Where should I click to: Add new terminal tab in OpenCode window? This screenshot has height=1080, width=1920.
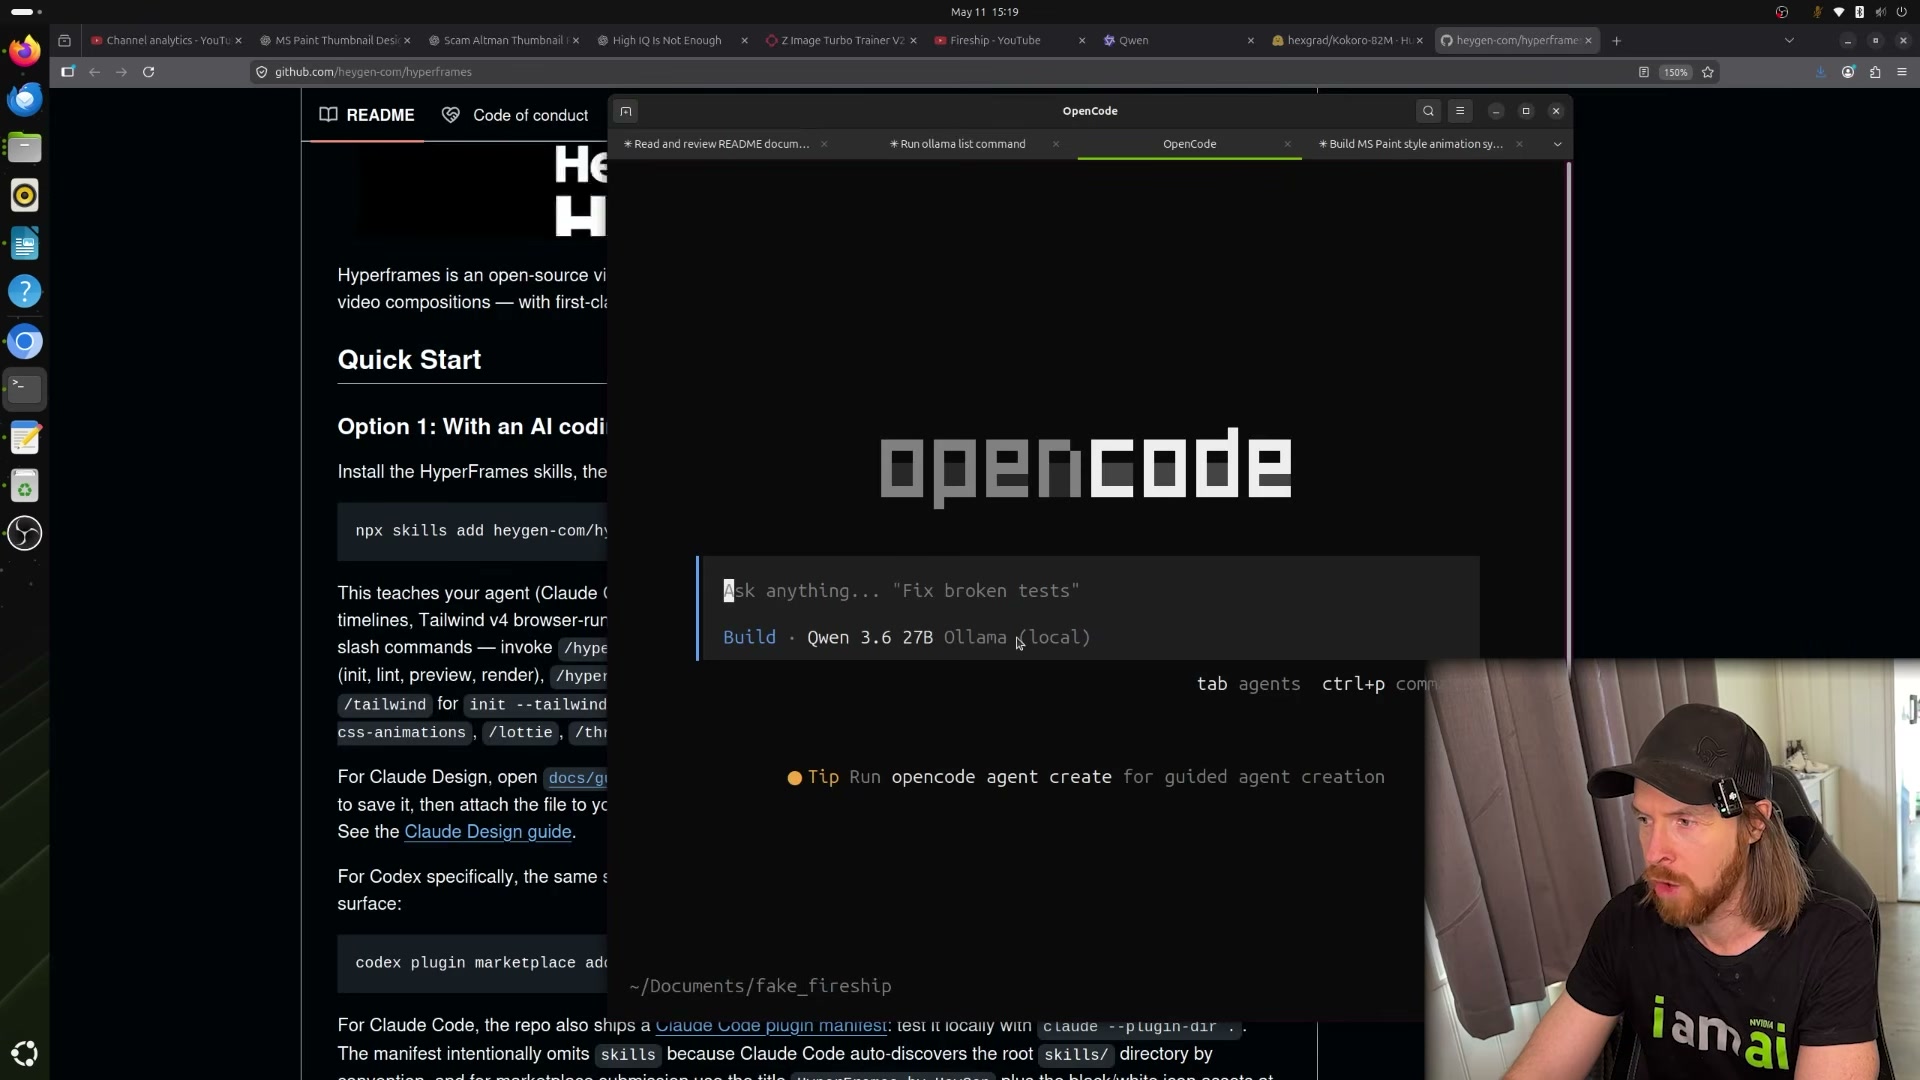click(x=626, y=111)
